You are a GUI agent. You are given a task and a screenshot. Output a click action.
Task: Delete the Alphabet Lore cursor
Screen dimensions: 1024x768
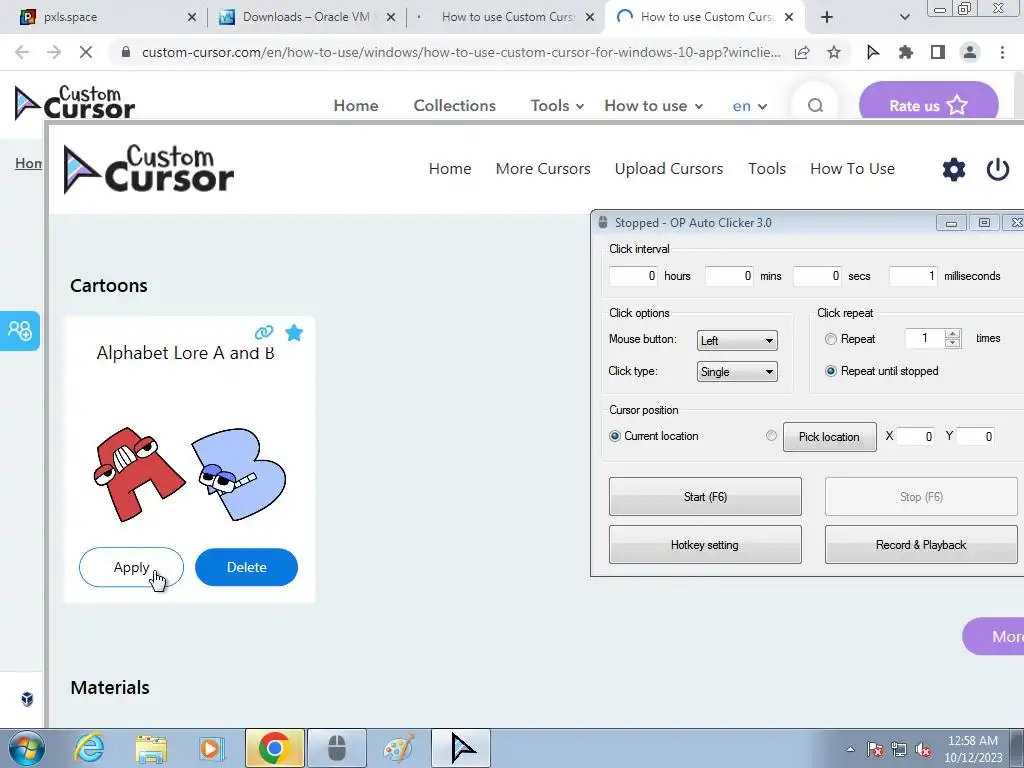click(246, 567)
